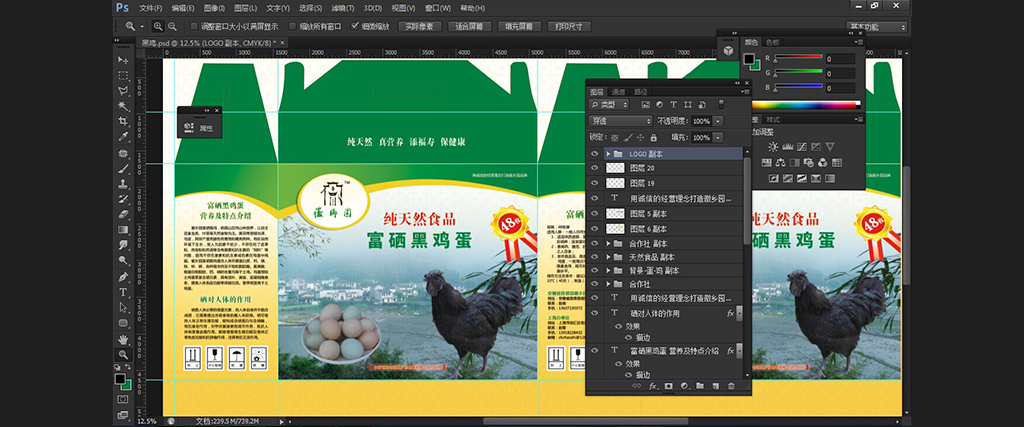1024x427 pixels.
Task: Select the Horizontal Type tool
Action: tap(123, 293)
